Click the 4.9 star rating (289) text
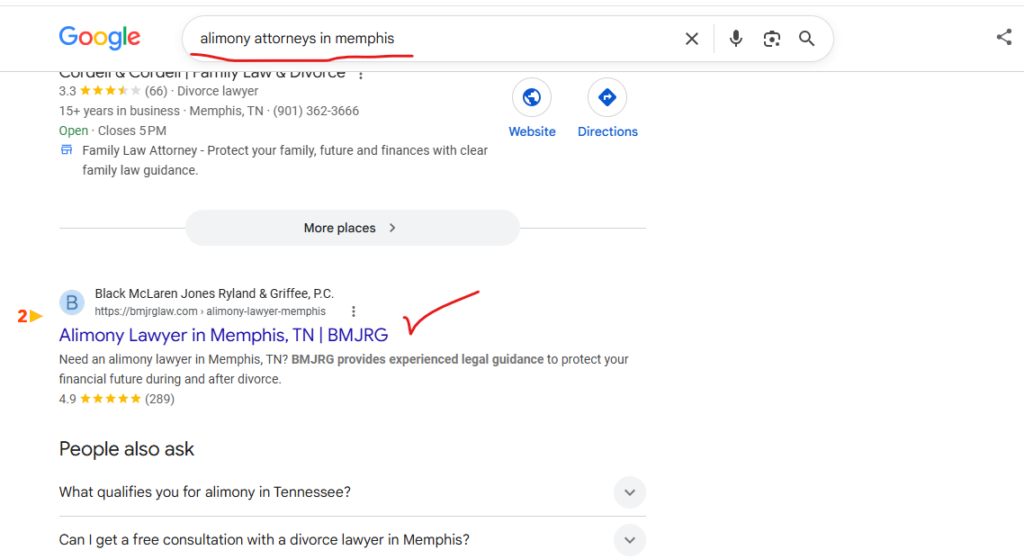 point(117,399)
